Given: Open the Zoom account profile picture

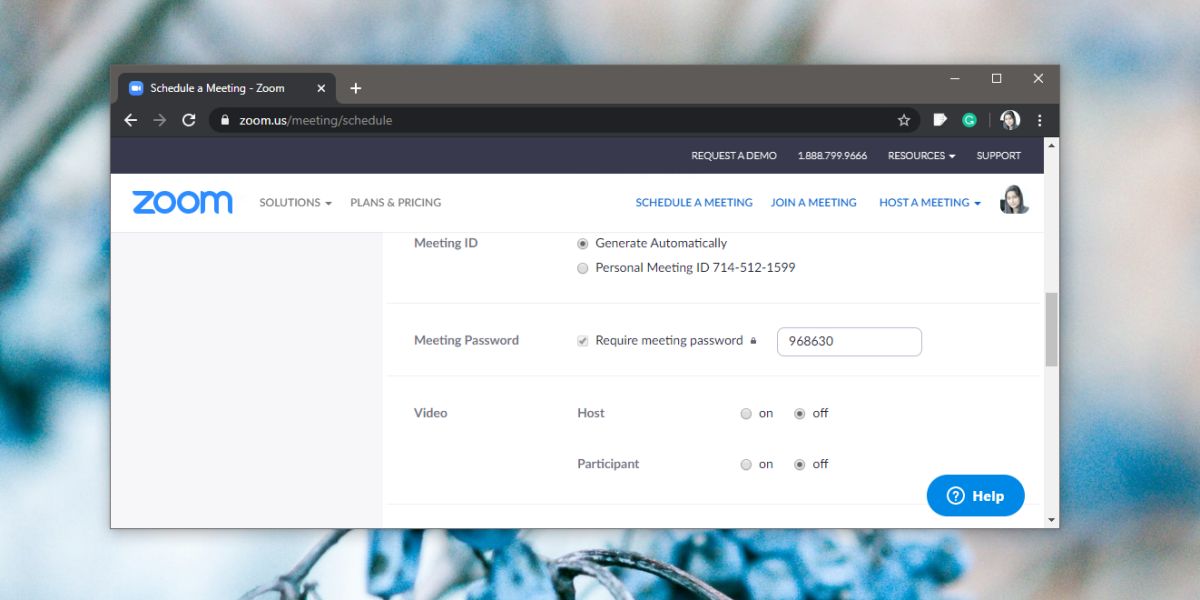Looking at the screenshot, I should point(1014,200).
